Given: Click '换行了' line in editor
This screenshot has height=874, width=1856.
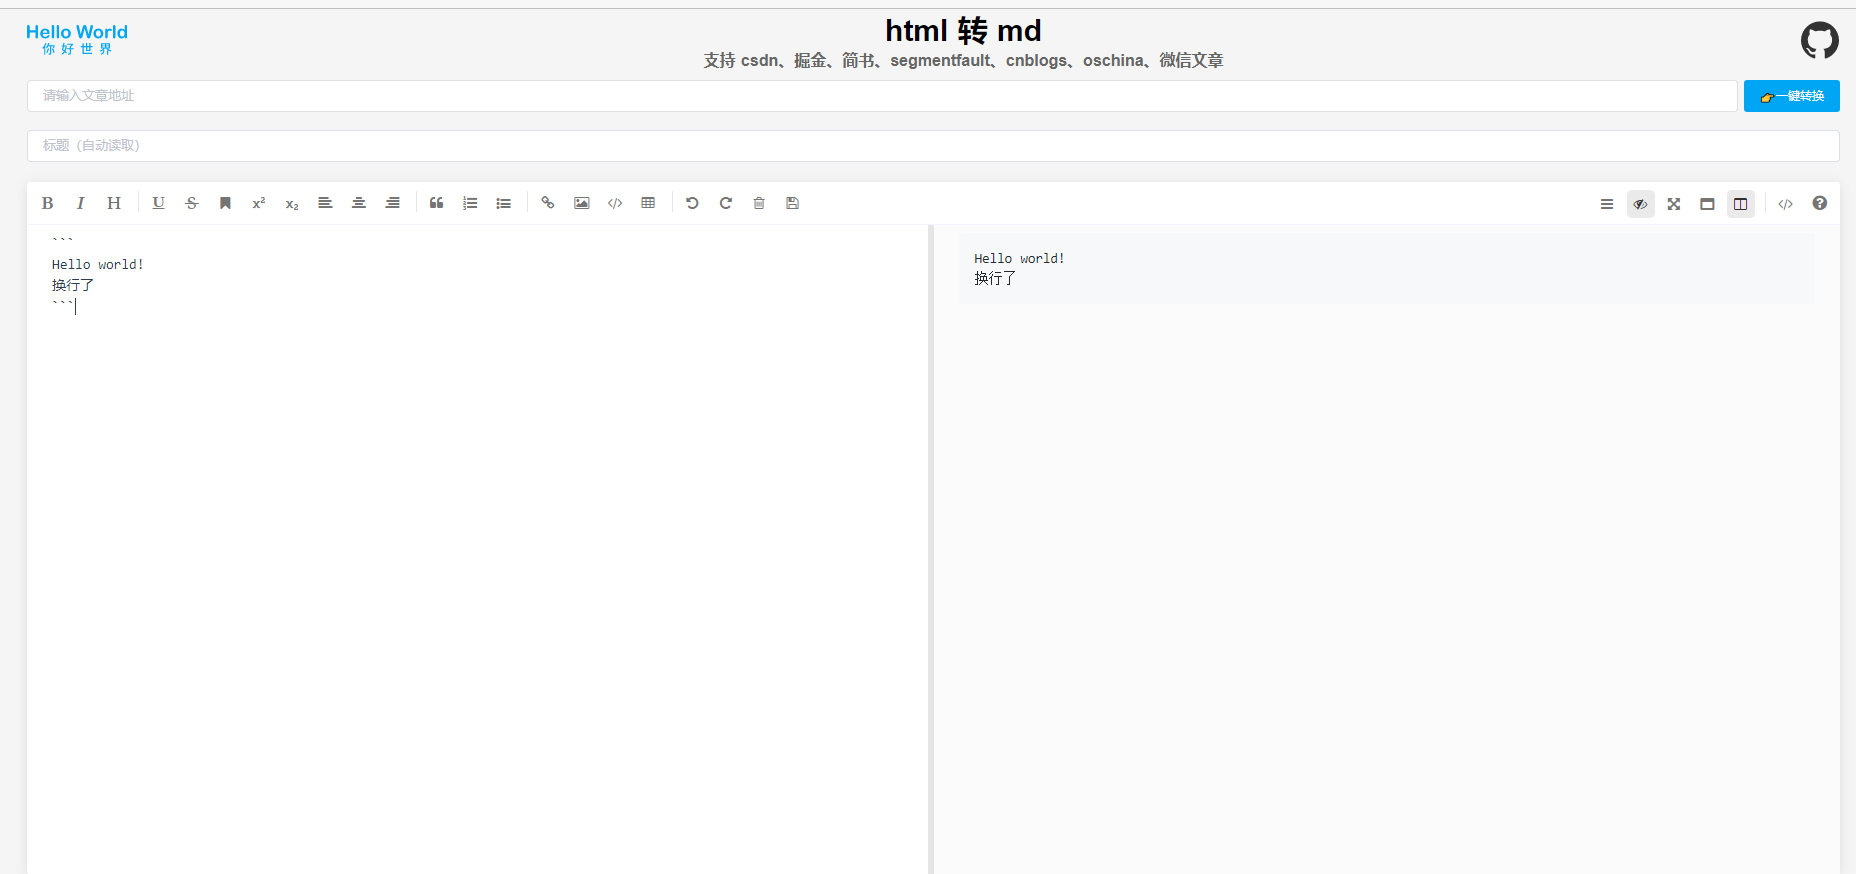Looking at the screenshot, I should [73, 286].
